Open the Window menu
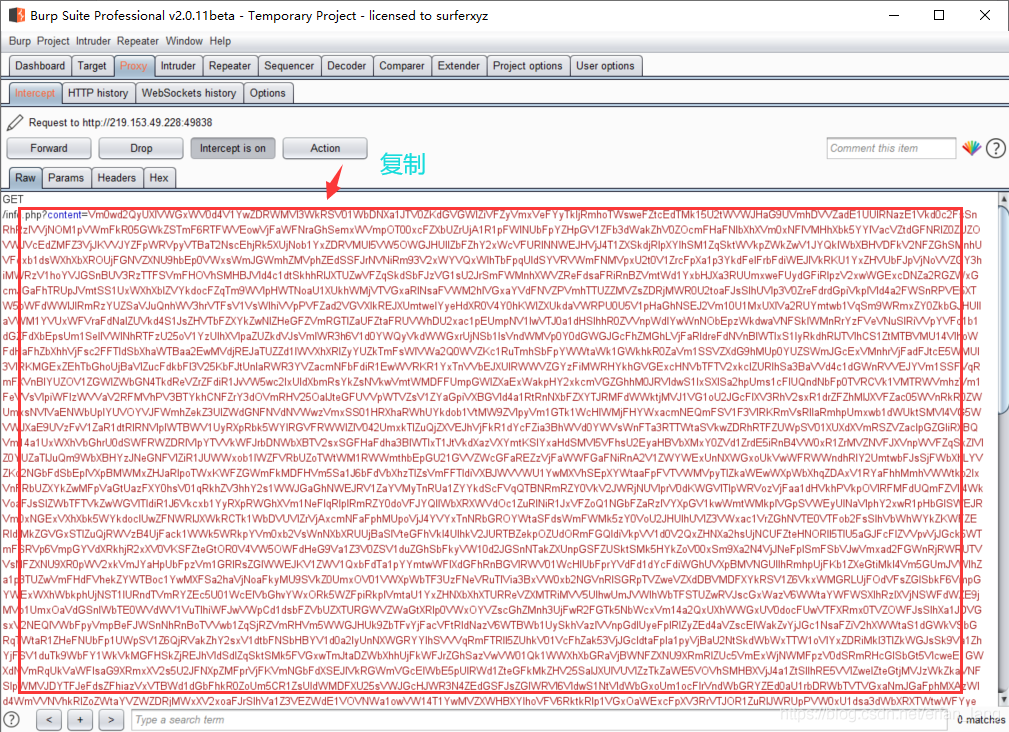 click(x=184, y=41)
